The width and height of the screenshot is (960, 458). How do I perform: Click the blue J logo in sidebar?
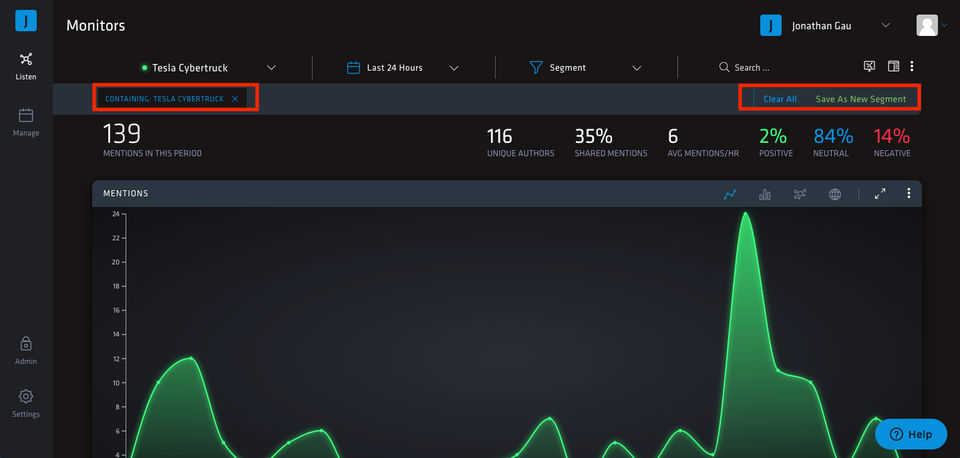tap(26, 20)
